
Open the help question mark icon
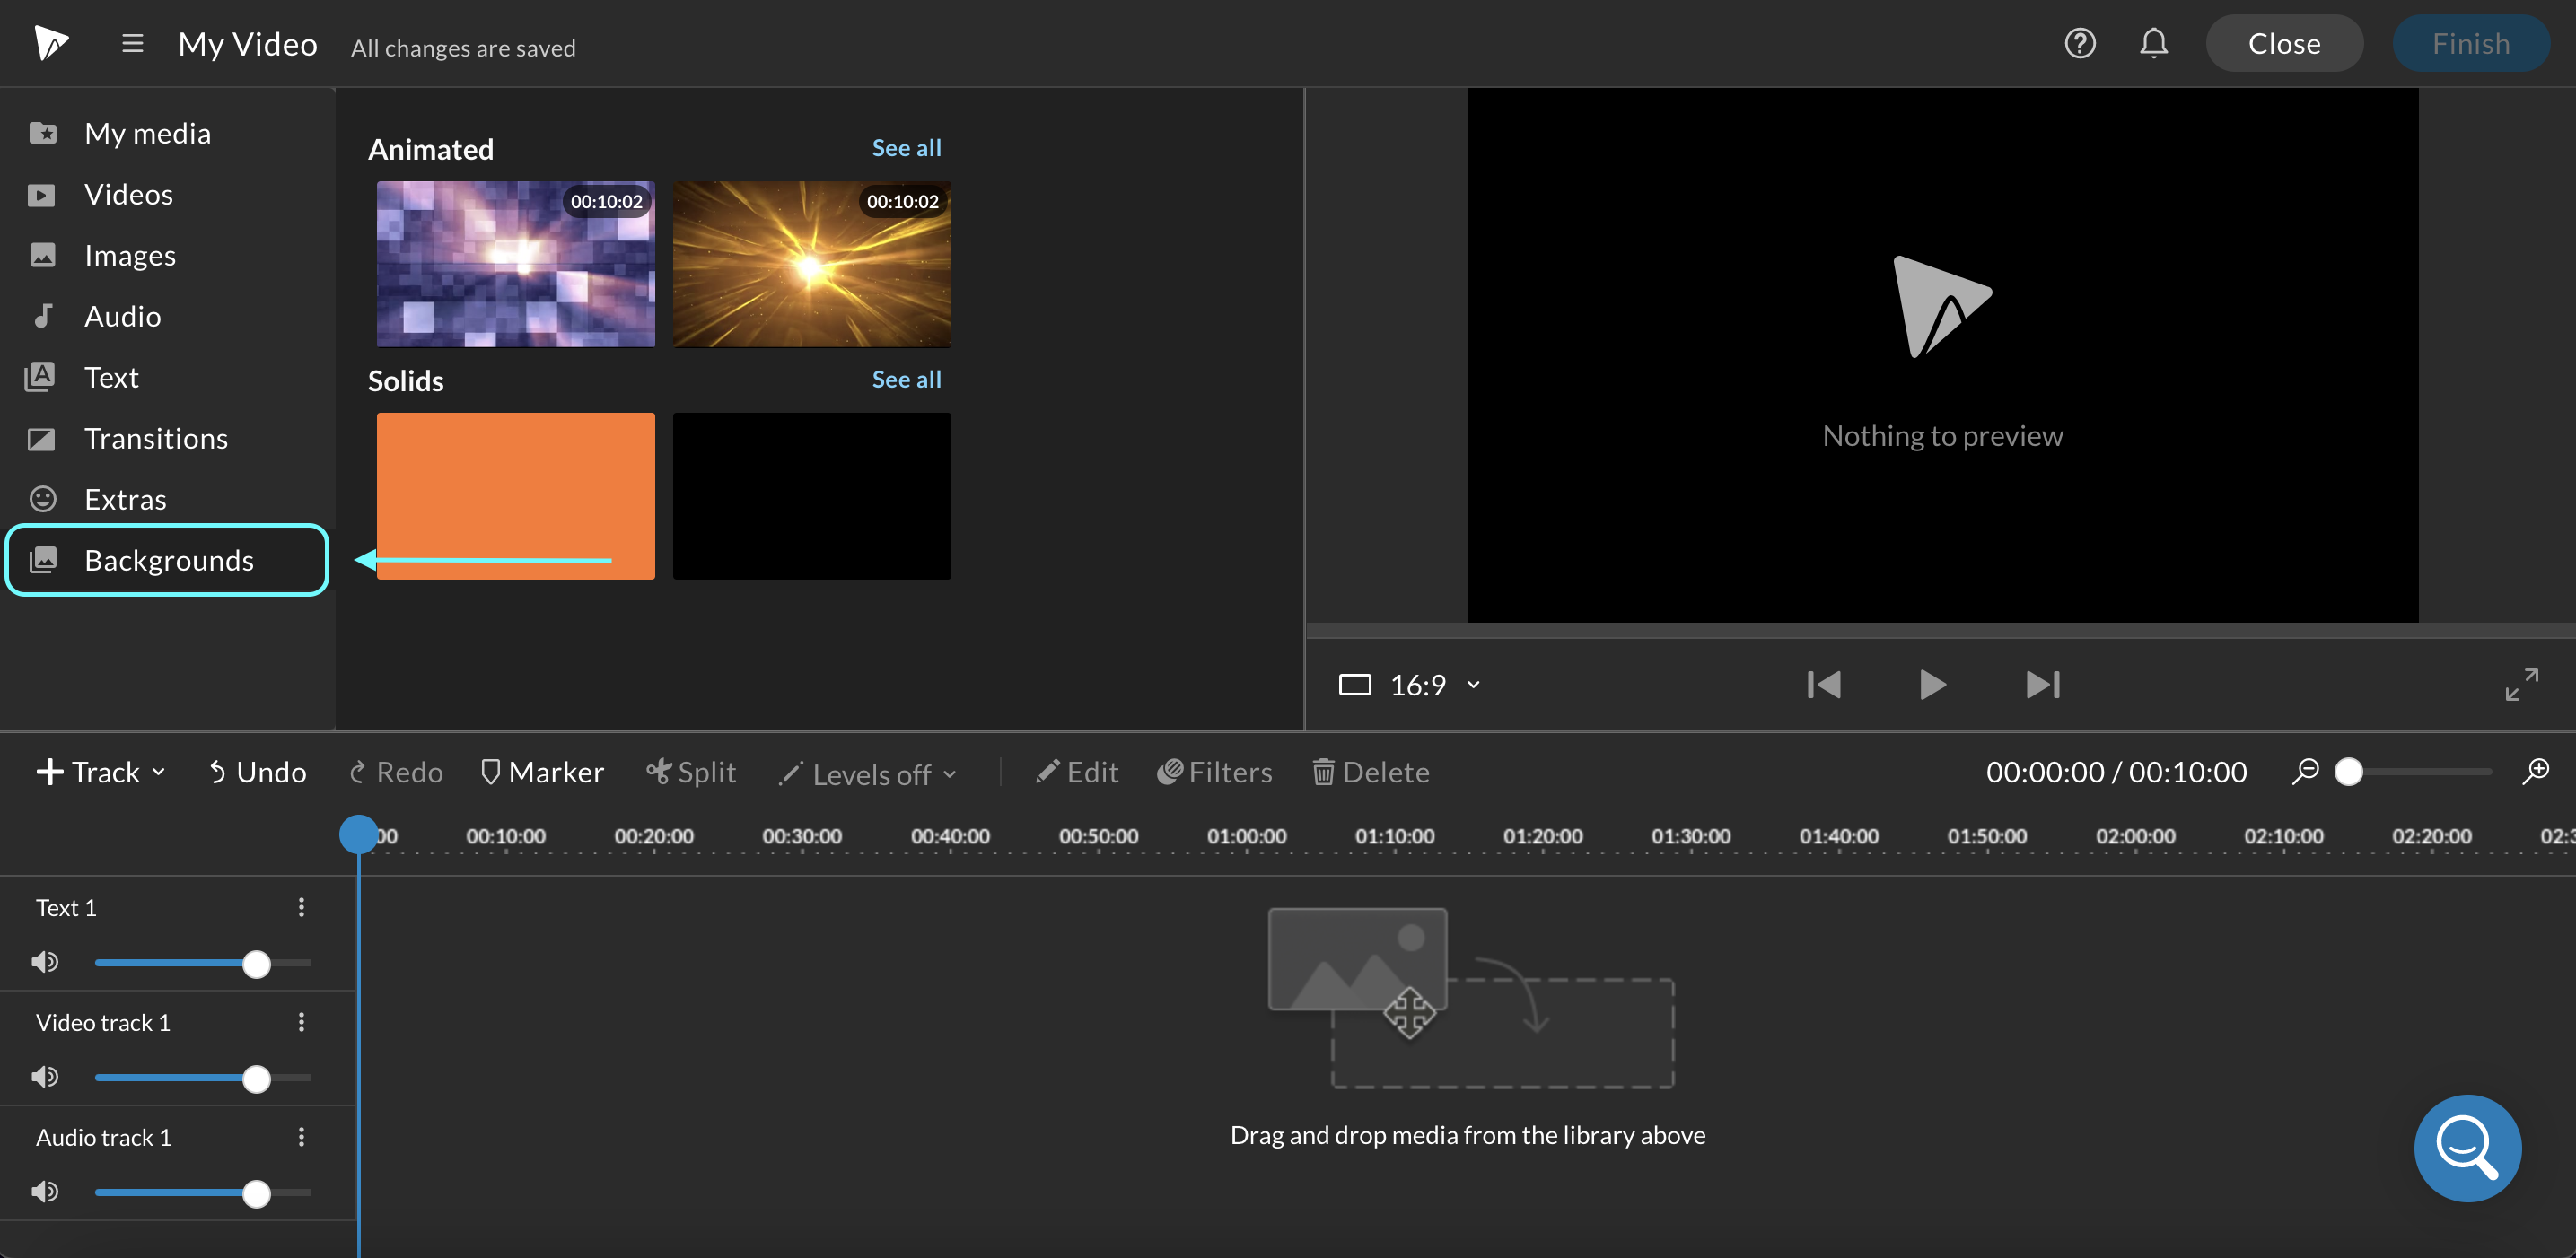(x=2080, y=43)
